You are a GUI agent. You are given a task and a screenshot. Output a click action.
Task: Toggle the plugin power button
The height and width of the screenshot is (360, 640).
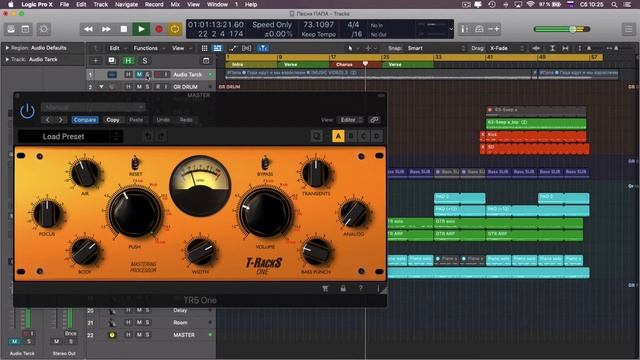click(x=27, y=111)
